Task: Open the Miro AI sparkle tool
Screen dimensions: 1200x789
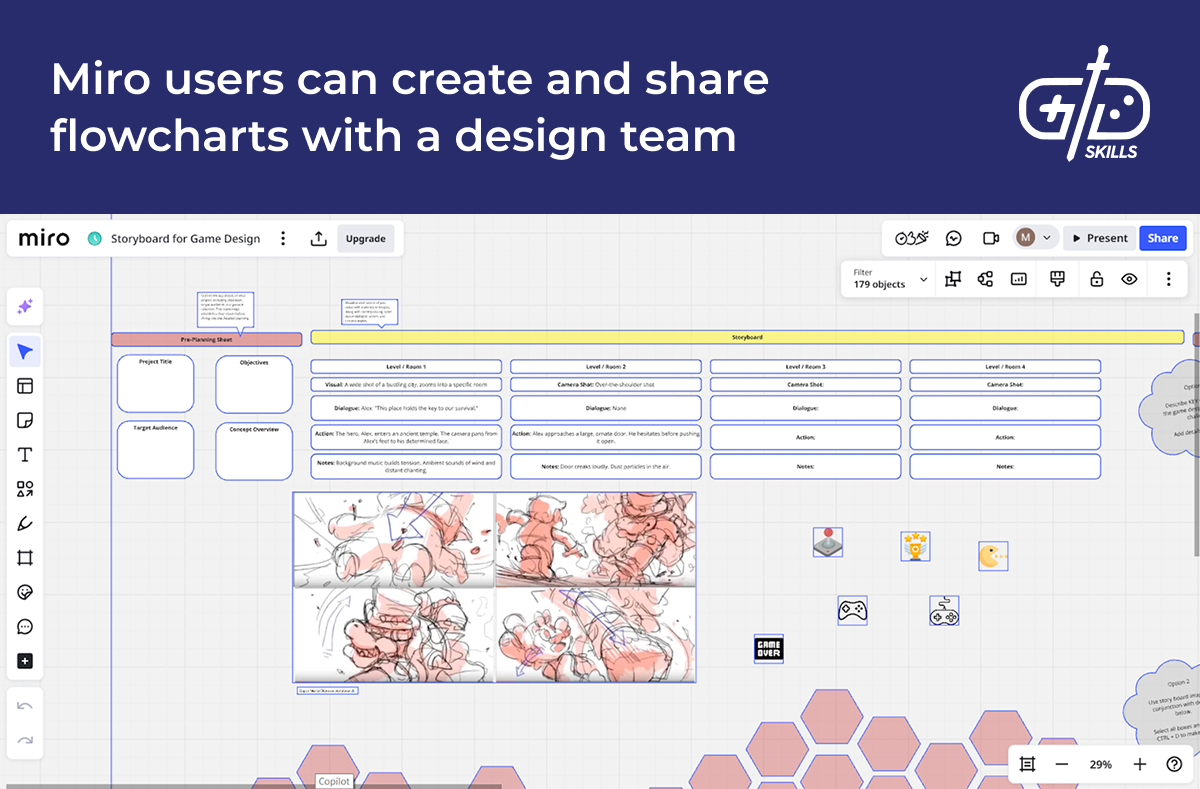Action: [x=25, y=307]
